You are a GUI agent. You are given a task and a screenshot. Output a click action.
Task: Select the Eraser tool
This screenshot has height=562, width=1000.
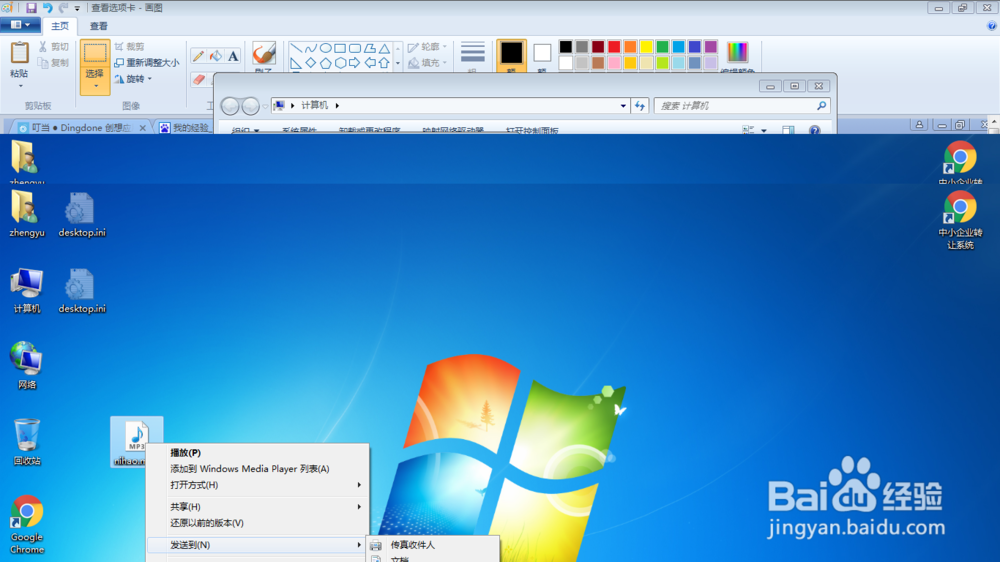(199, 79)
